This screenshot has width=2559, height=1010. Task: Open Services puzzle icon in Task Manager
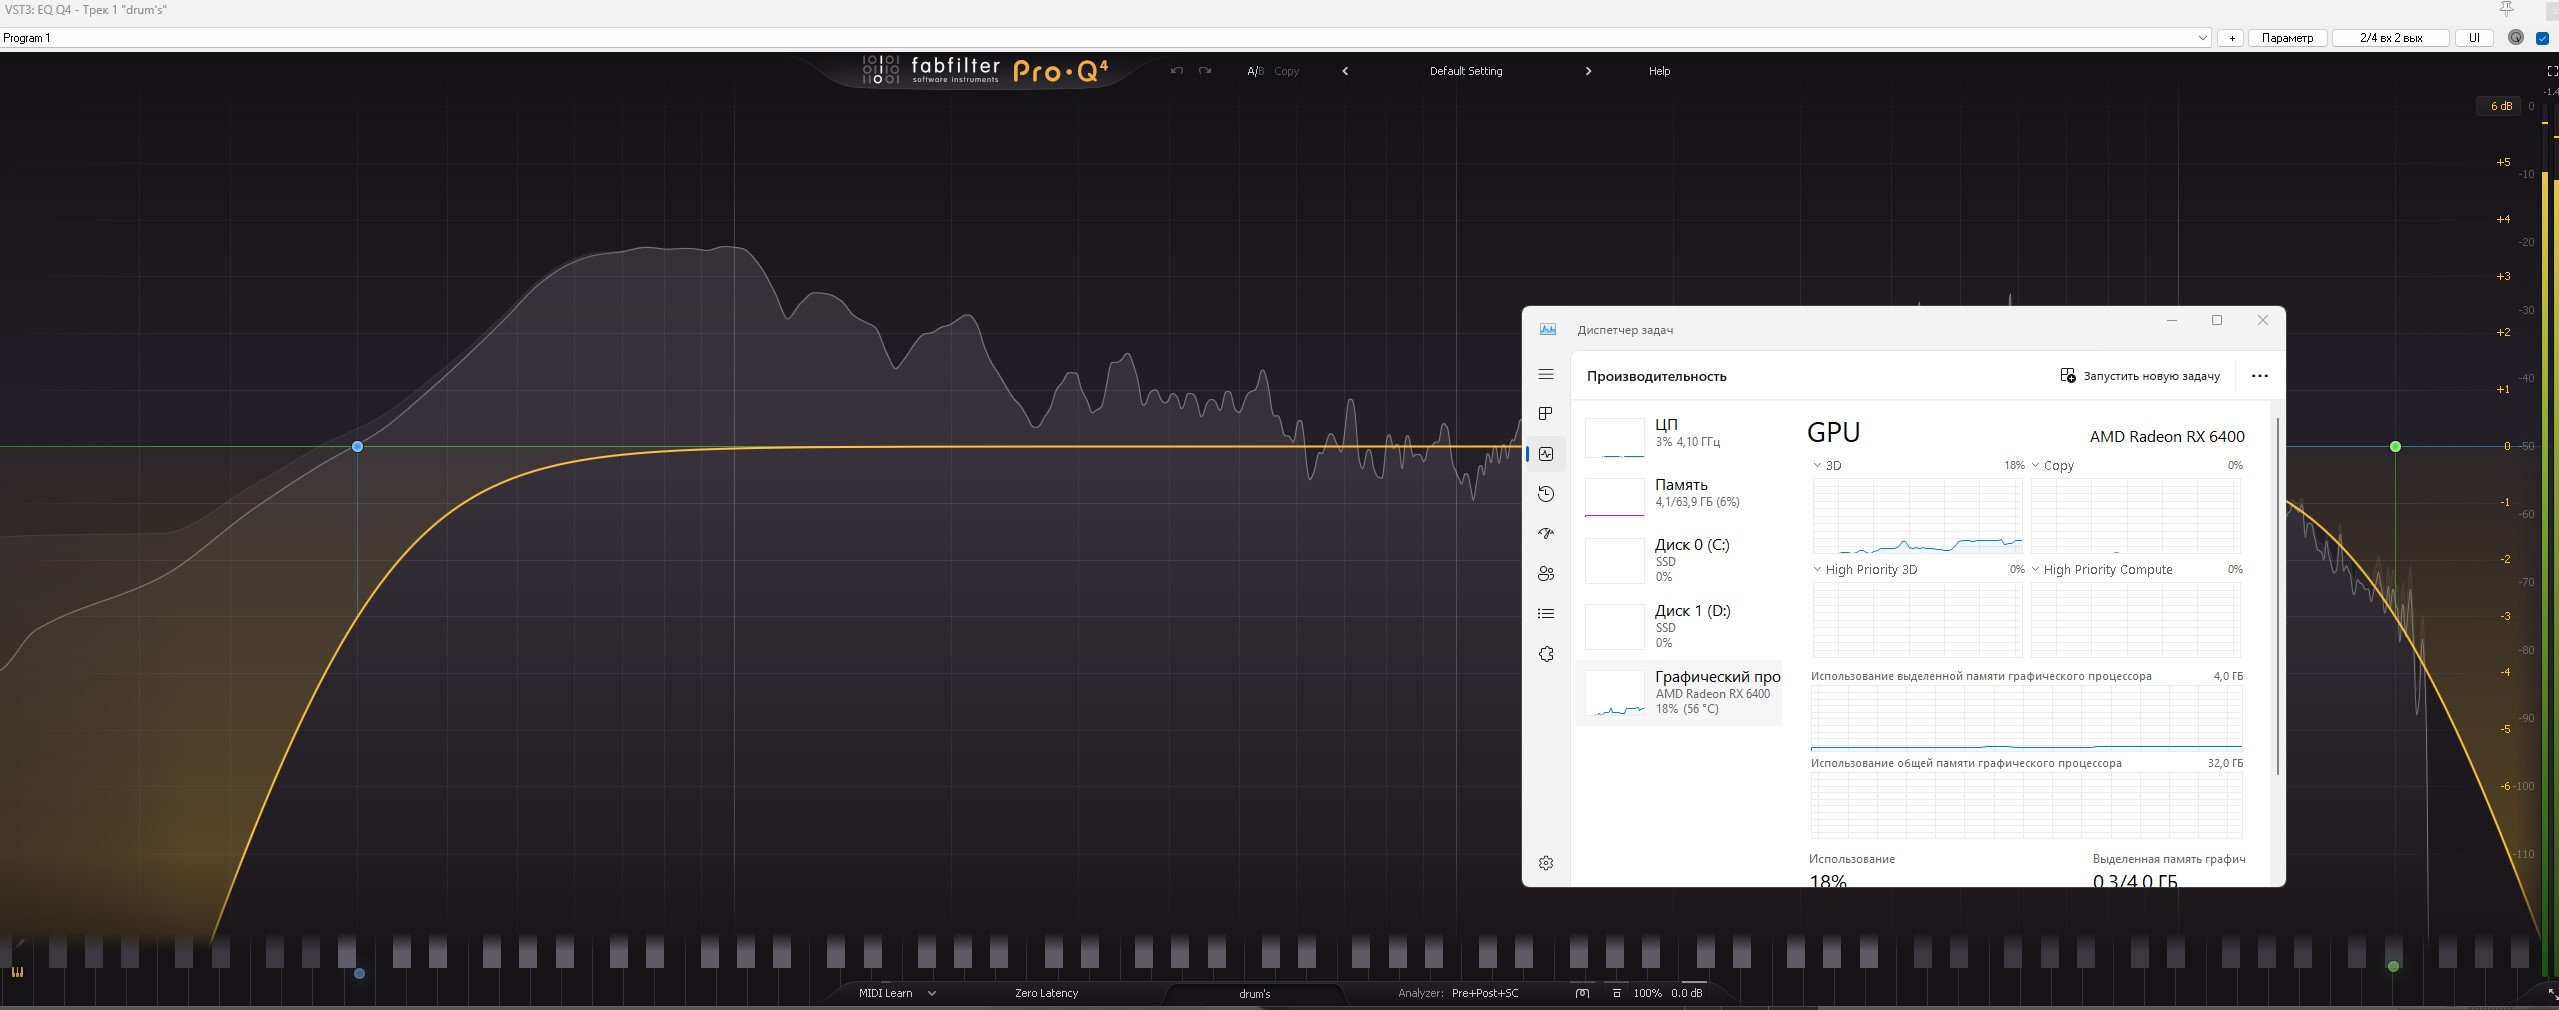[x=1546, y=654]
